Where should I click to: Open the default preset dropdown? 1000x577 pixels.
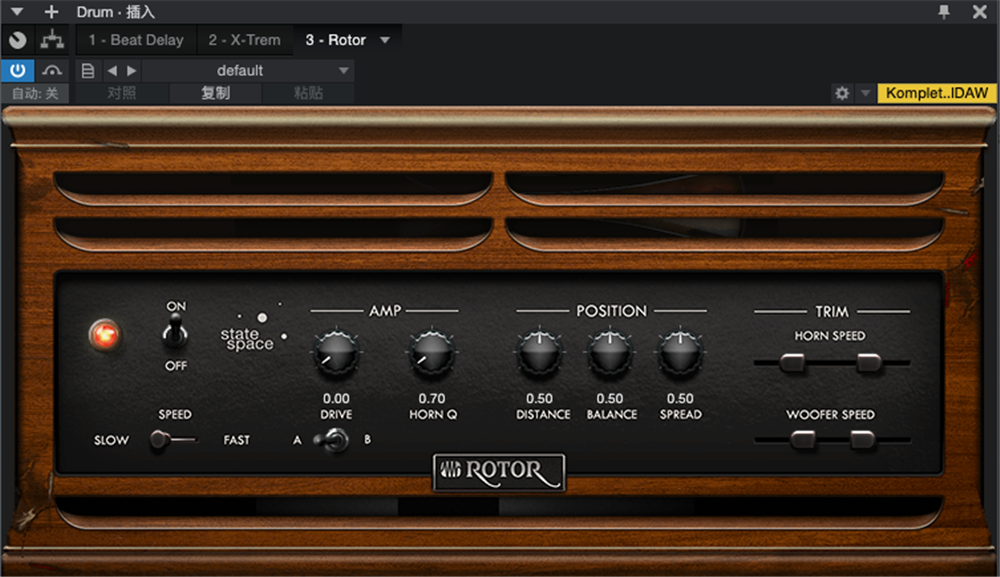[247, 70]
